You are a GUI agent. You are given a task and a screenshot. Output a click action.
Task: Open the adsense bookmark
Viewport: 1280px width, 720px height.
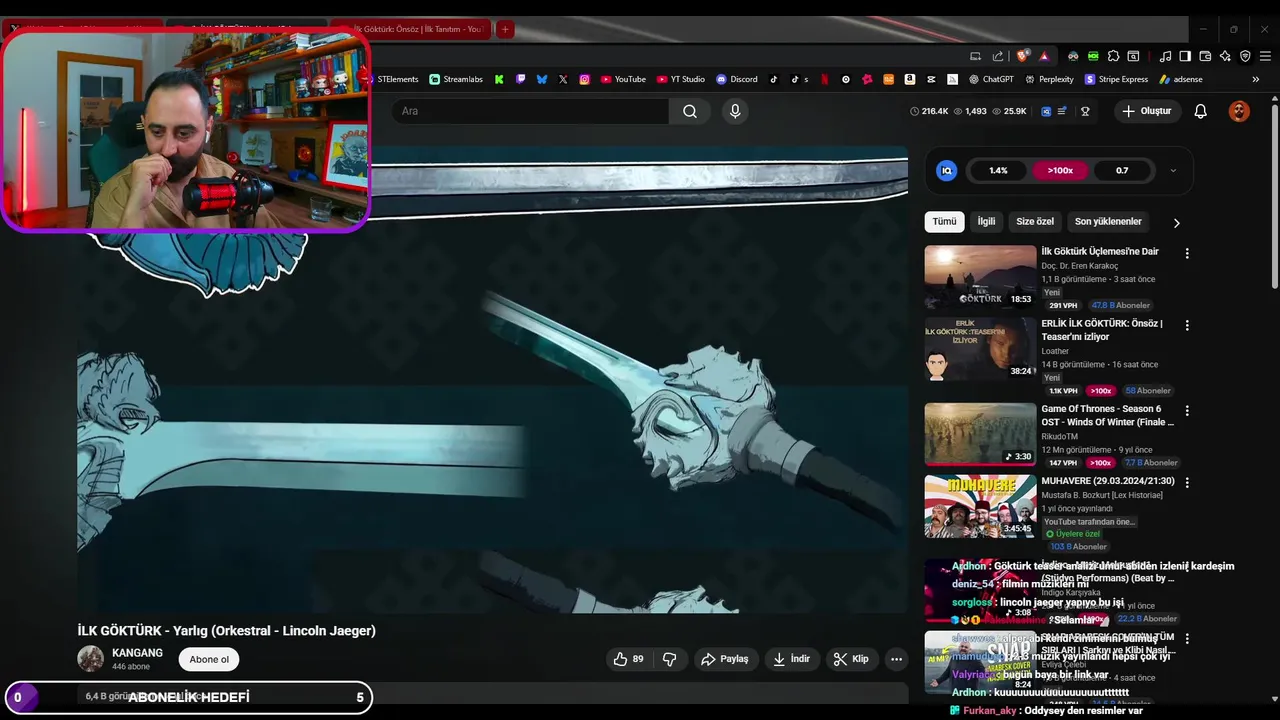click(1181, 79)
